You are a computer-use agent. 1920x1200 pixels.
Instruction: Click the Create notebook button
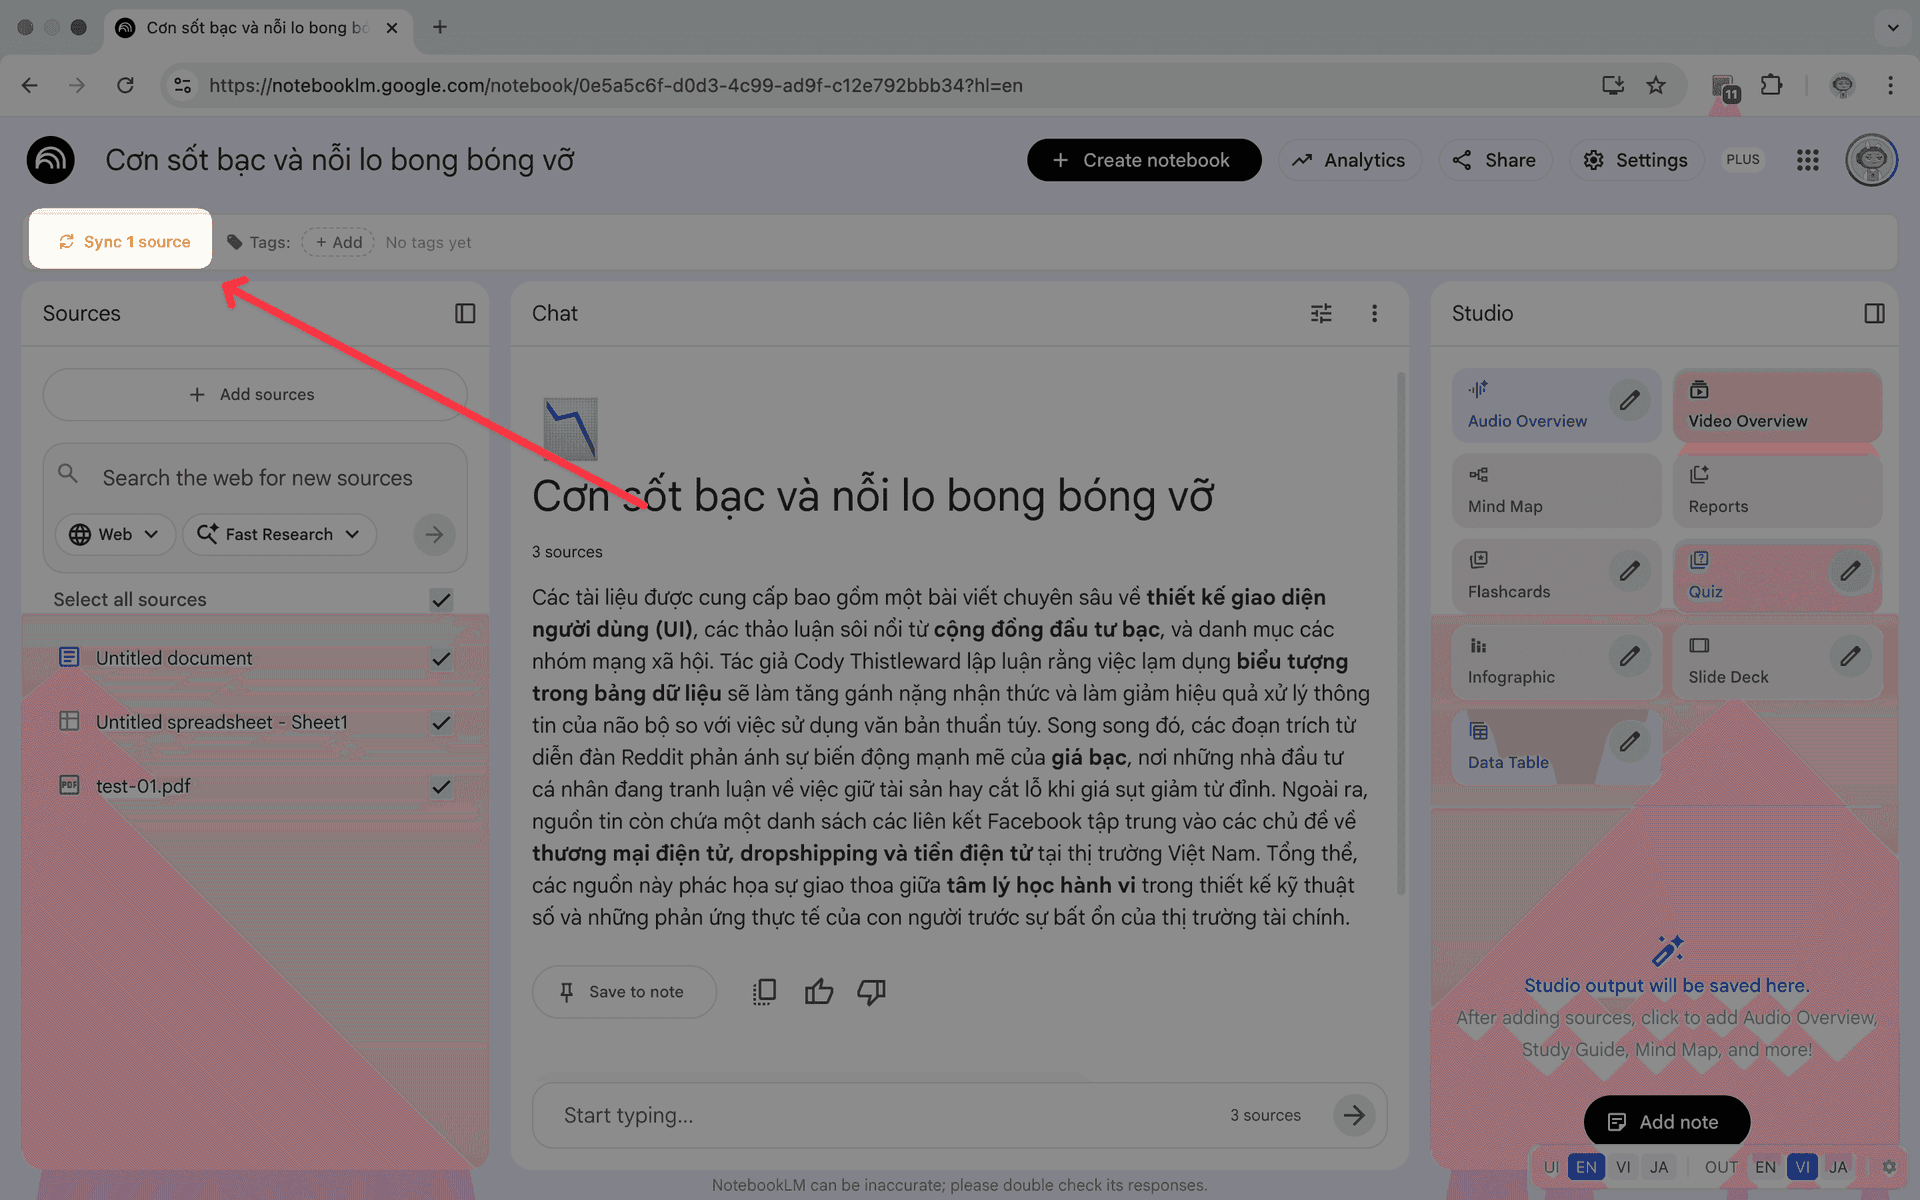(1143, 160)
